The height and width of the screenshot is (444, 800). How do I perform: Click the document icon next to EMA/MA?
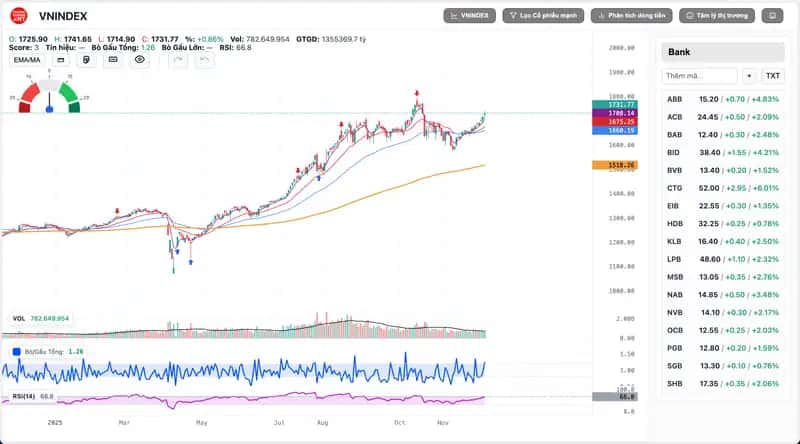click(x=86, y=60)
